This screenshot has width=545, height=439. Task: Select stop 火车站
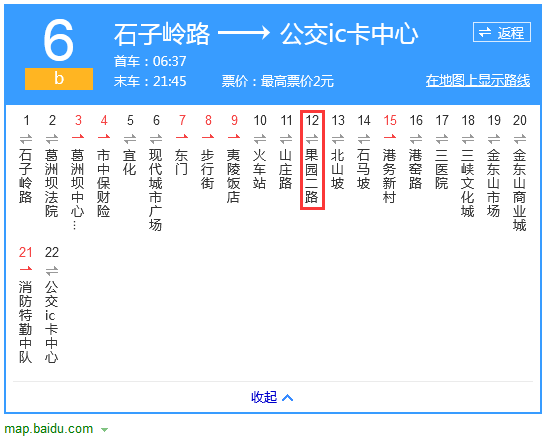[x=260, y=169]
